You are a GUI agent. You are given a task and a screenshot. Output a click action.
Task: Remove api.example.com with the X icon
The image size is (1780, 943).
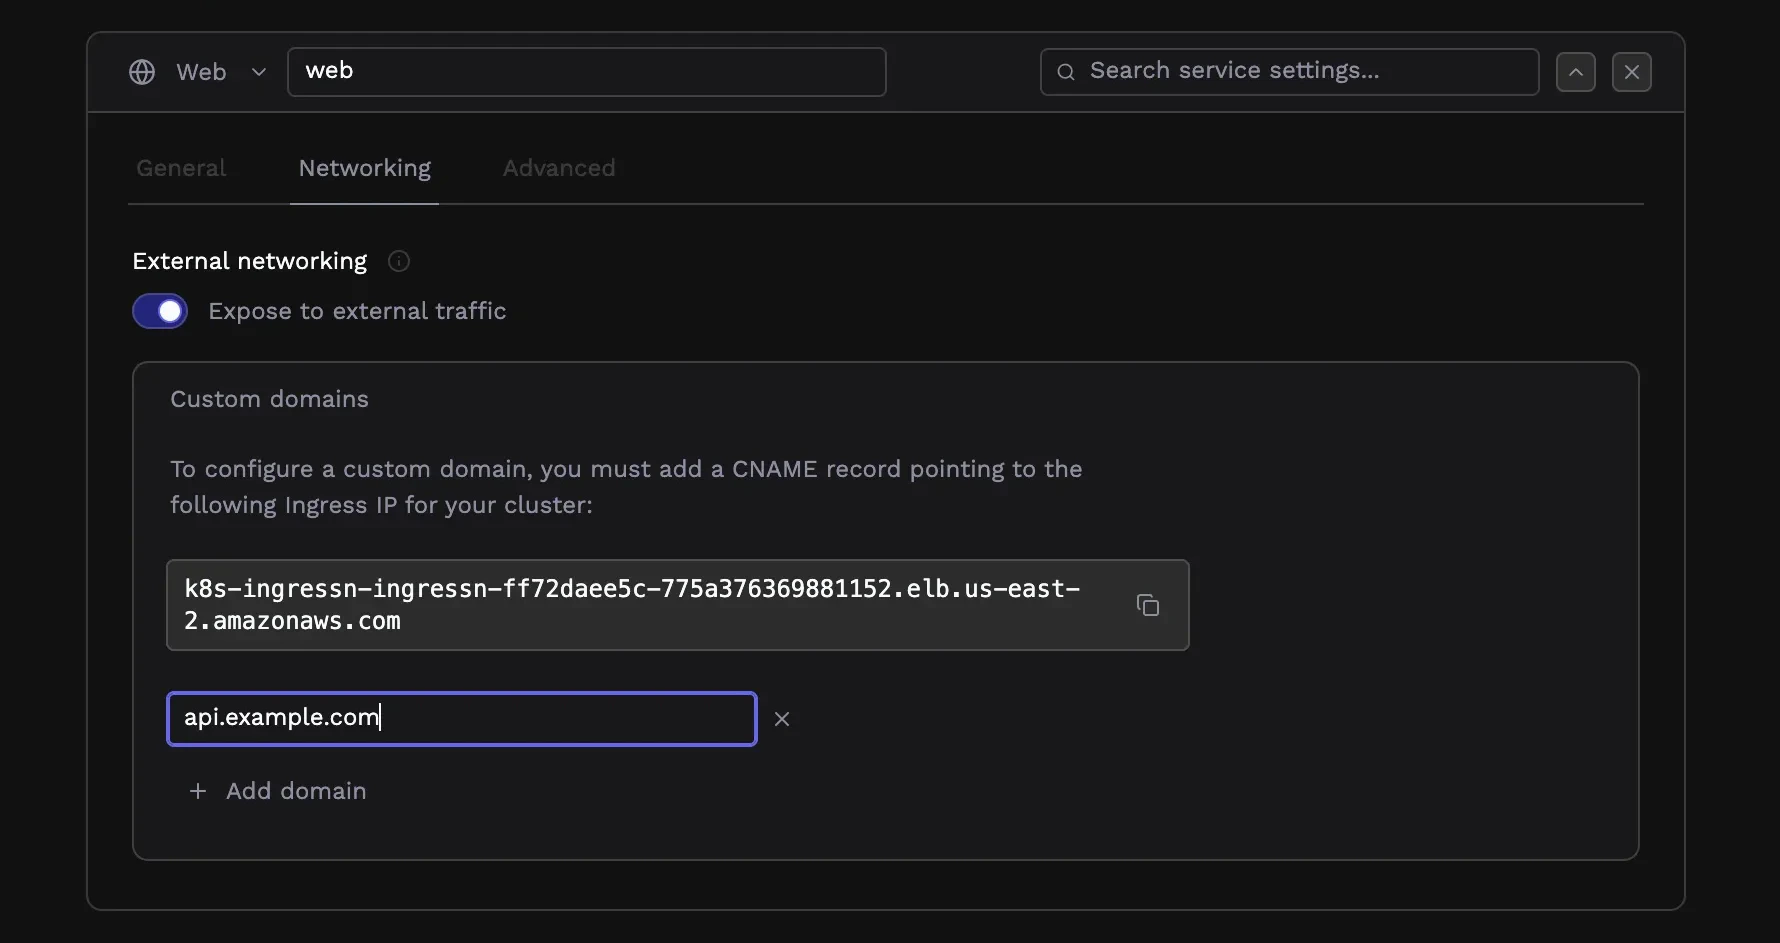point(782,718)
